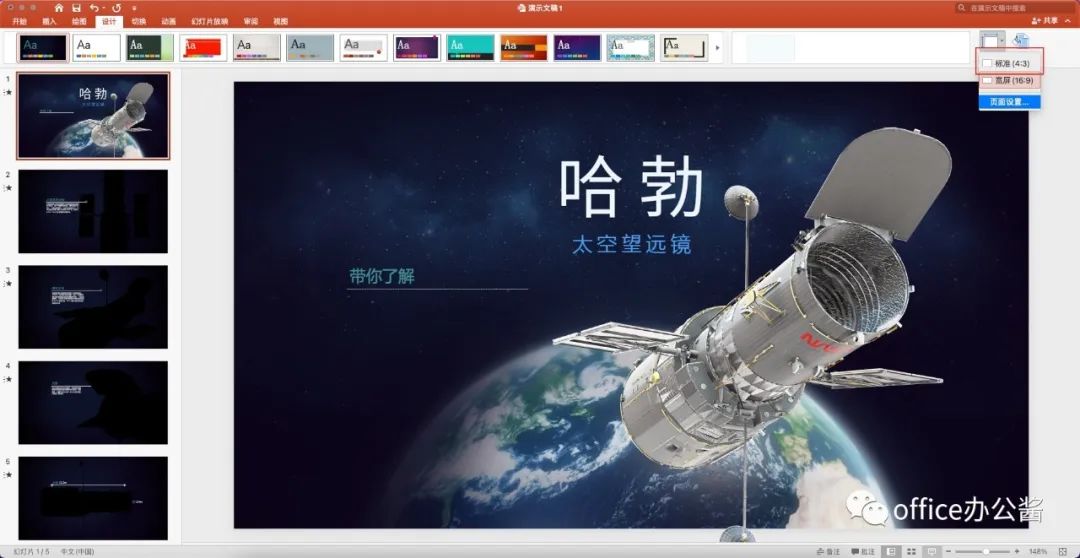Switch to the 插入 tab
This screenshot has height=558, width=1080.
coord(50,21)
